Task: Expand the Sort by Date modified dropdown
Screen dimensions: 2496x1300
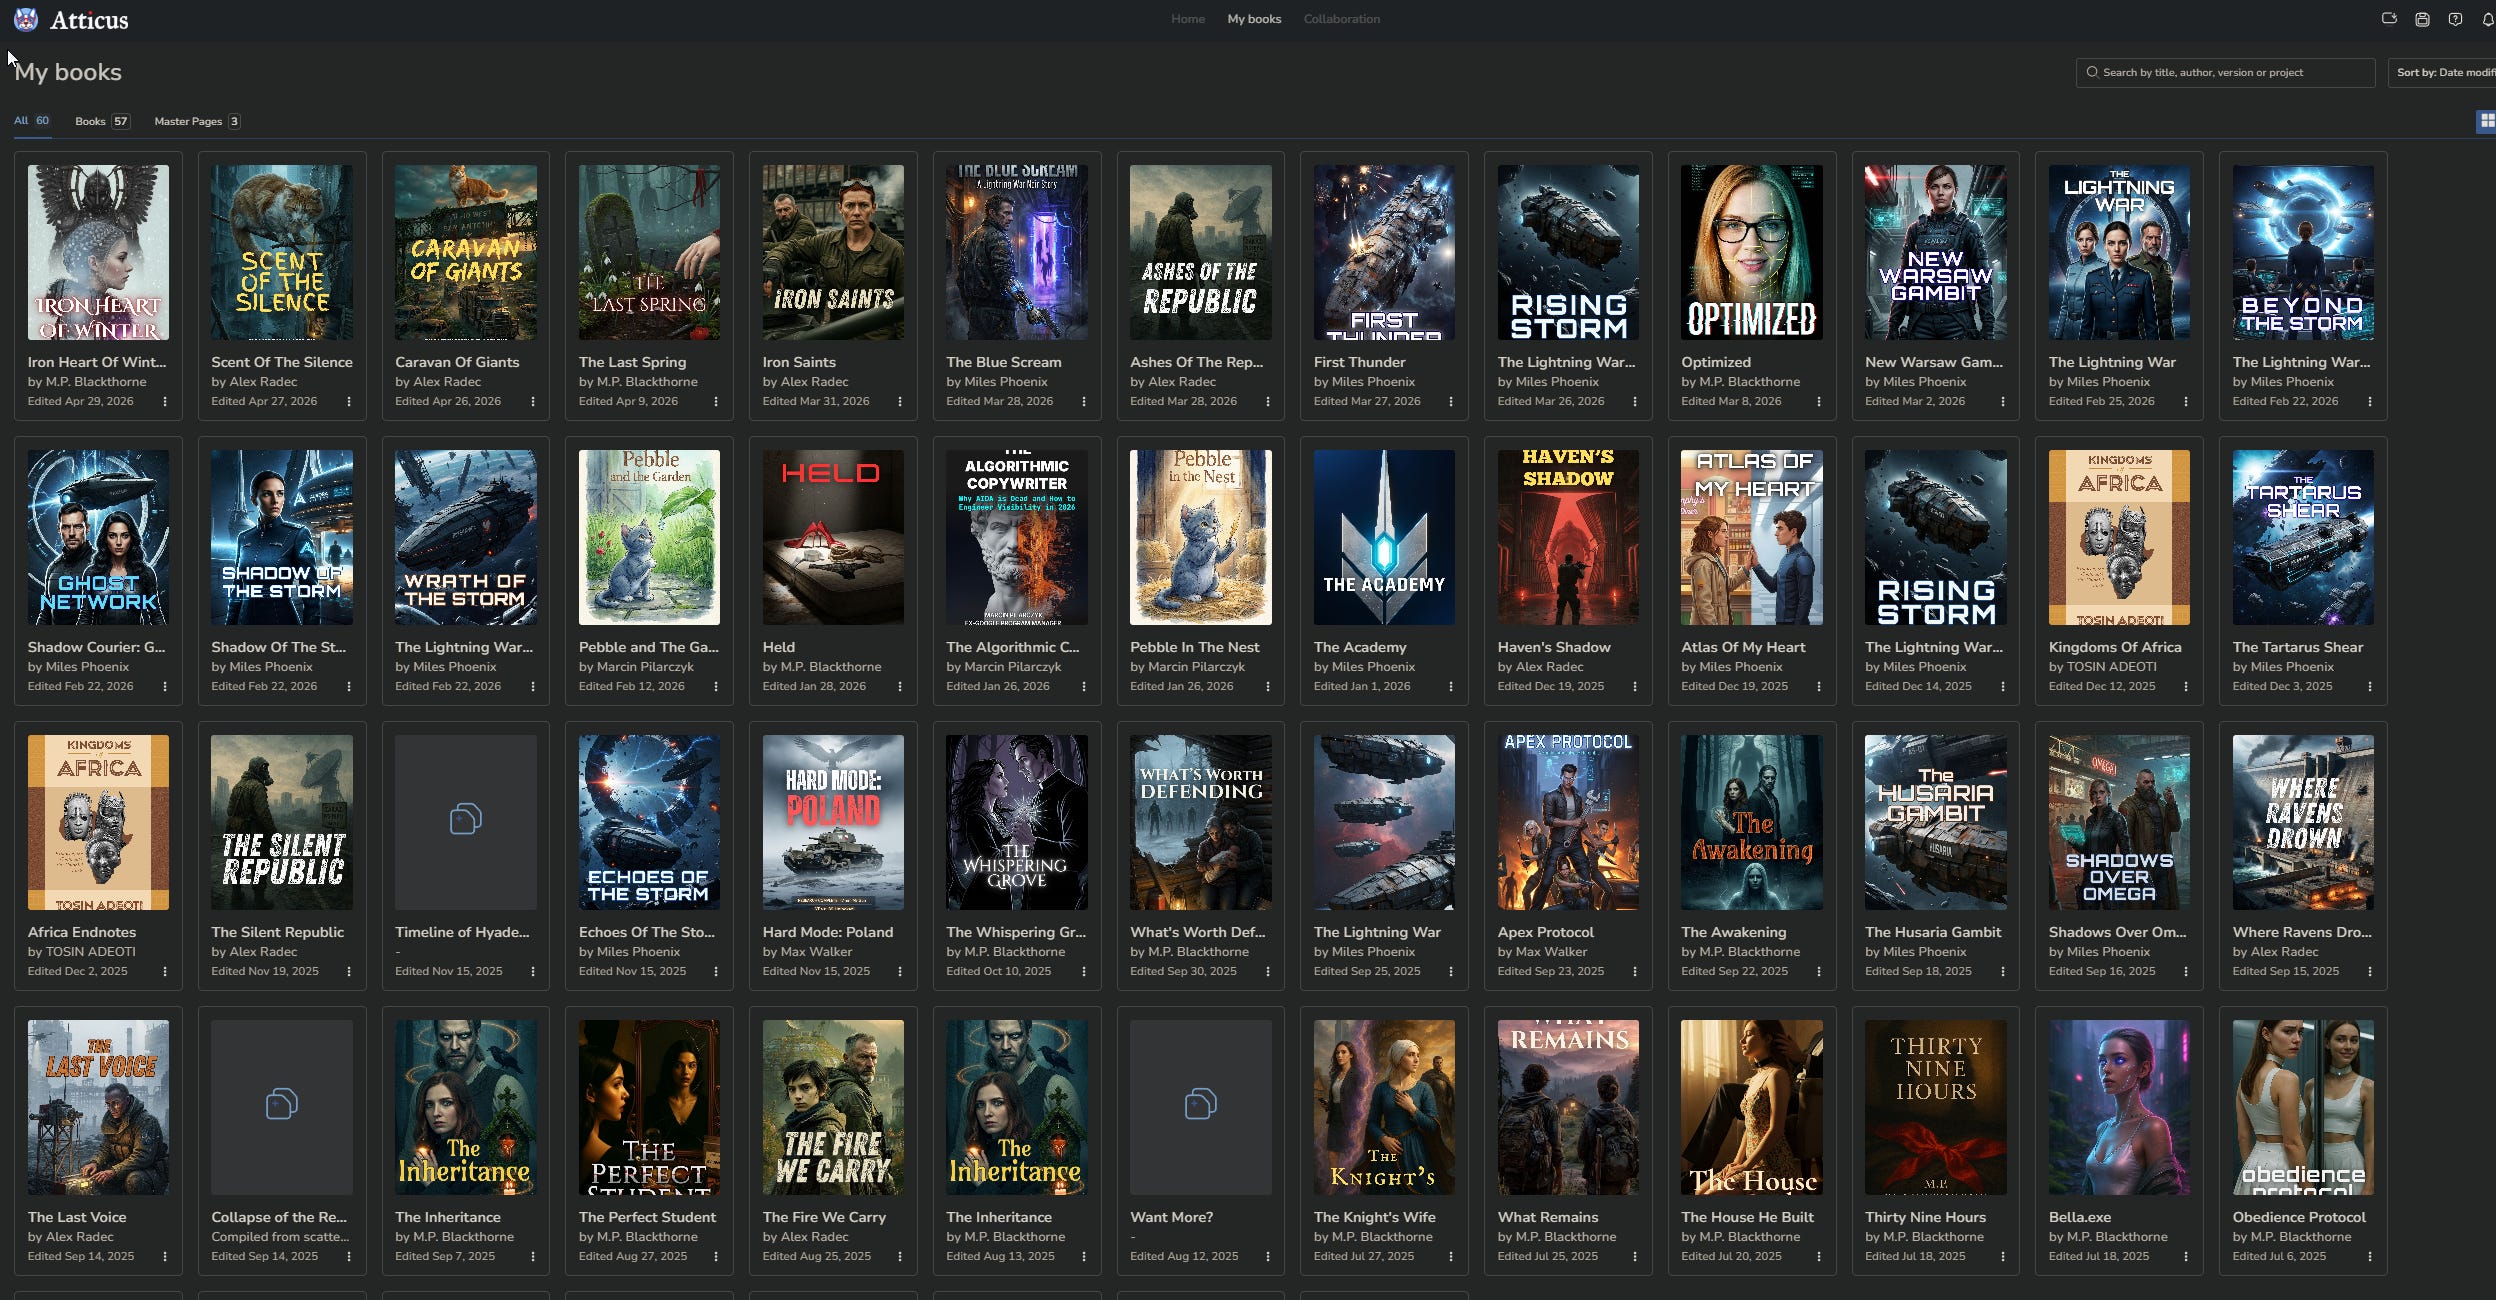Action: [x=2443, y=72]
